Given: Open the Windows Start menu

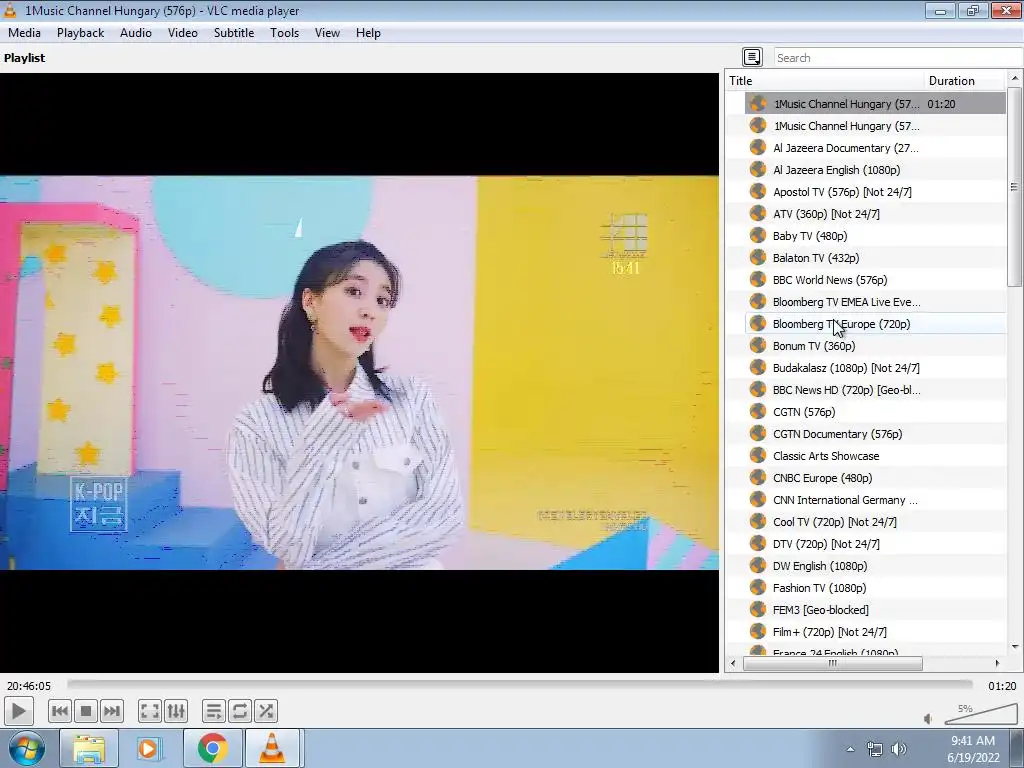Looking at the screenshot, I should tap(27, 748).
